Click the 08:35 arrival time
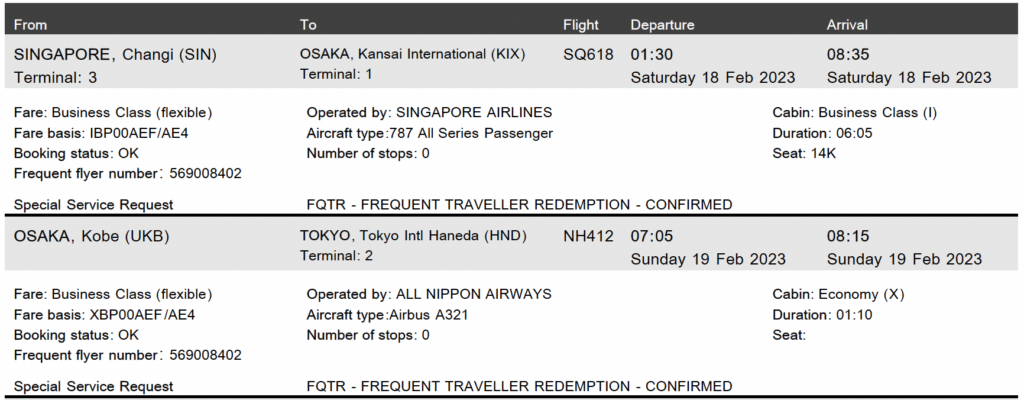Viewport: 1024px width, 400px height. tap(848, 54)
